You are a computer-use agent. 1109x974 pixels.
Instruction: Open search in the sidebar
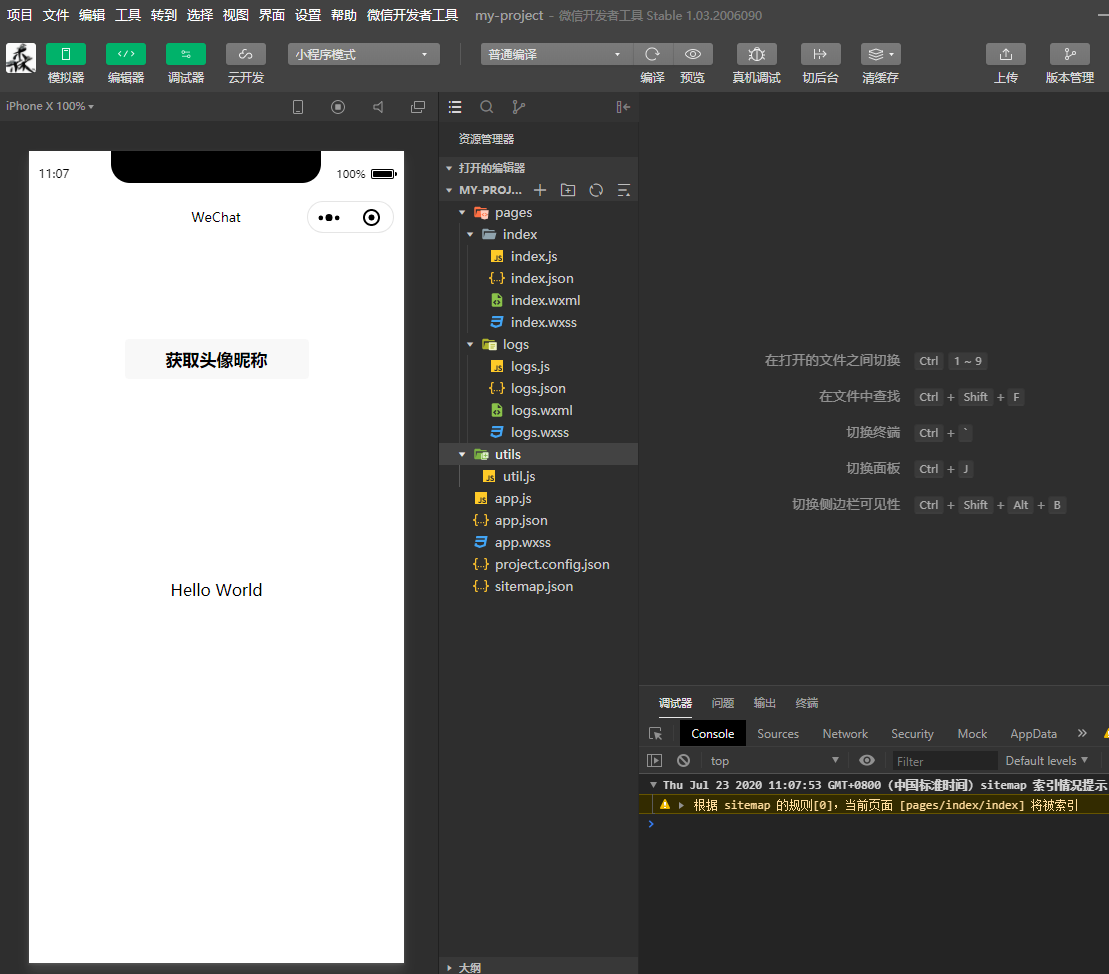coord(487,107)
